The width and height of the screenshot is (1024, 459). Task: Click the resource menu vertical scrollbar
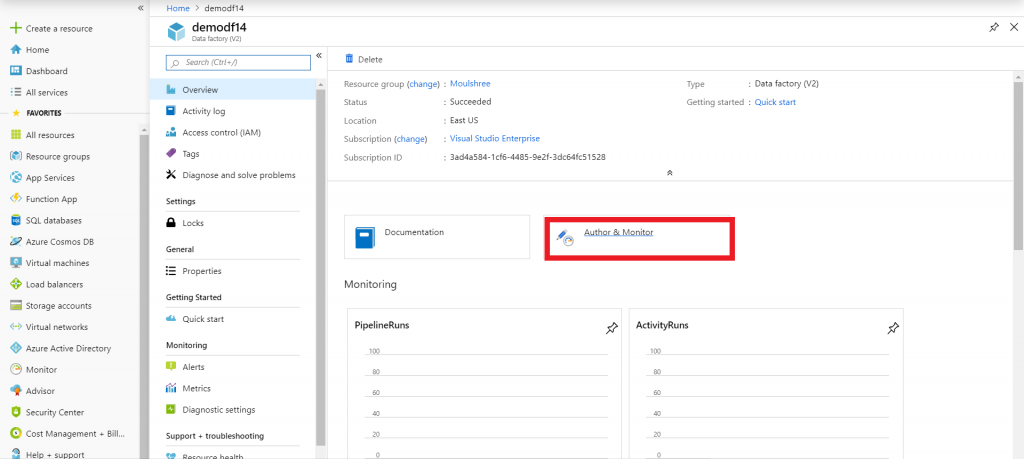[x=320, y=268]
